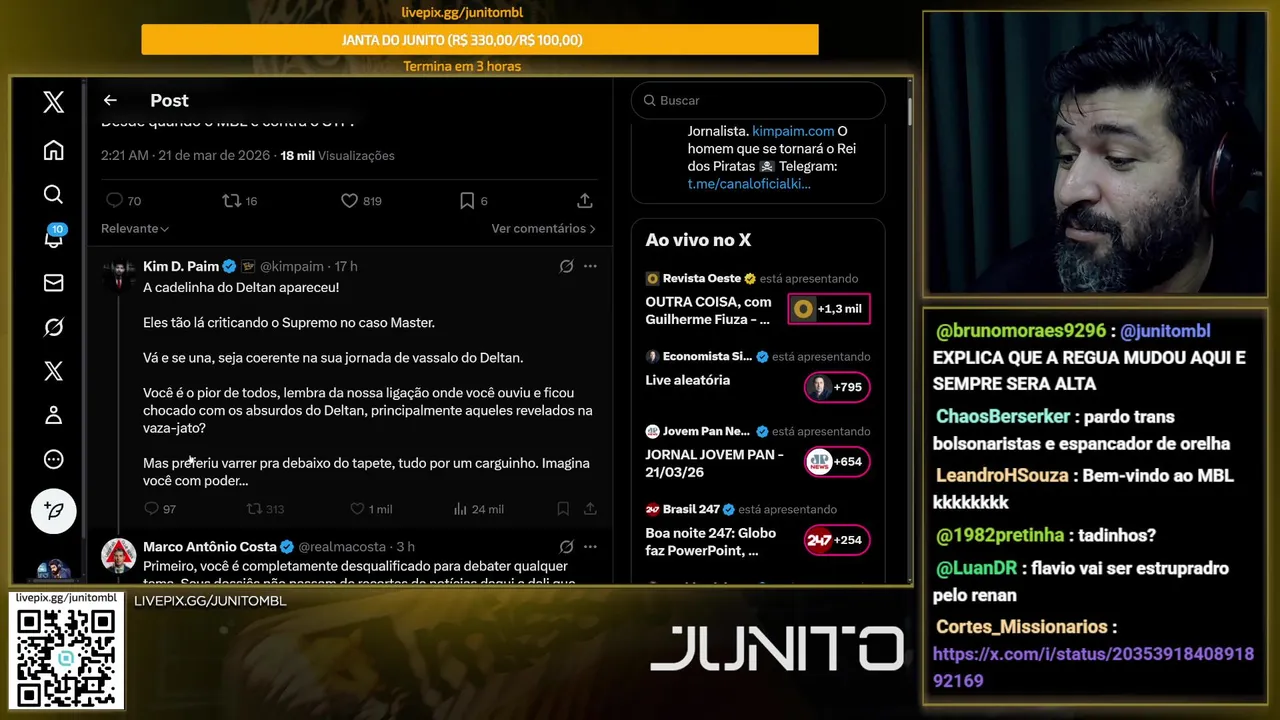Click the x.com status link in chat

(x=1093, y=667)
